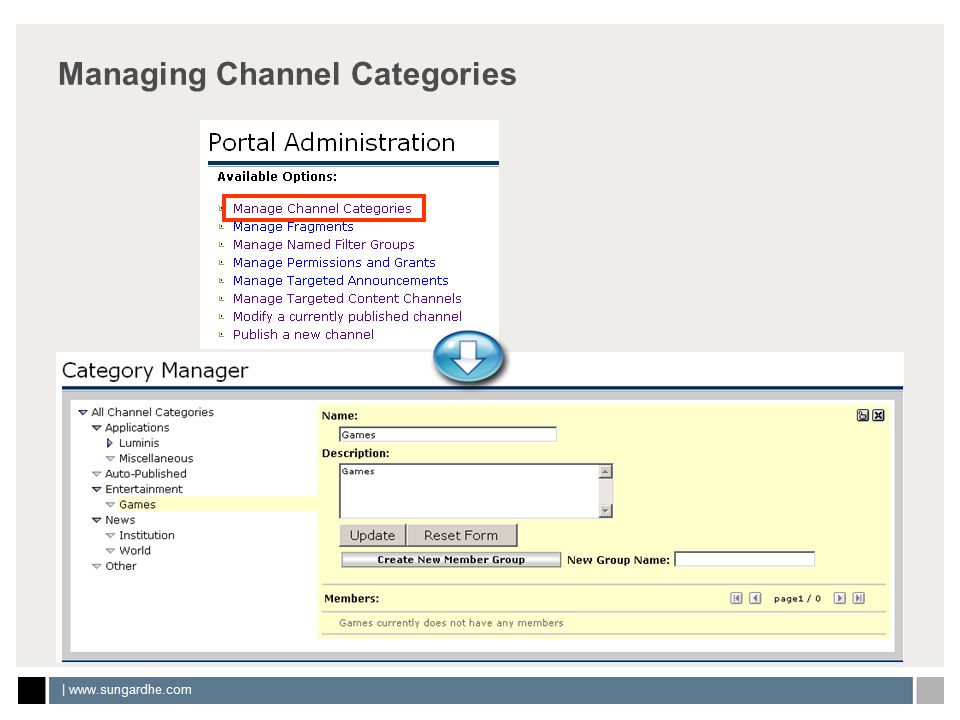Image resolution: width=960 pixels, height=720 pixels.
Task: Toggle the Miscellaneous node triangle
Action: (x=110, y=459)
